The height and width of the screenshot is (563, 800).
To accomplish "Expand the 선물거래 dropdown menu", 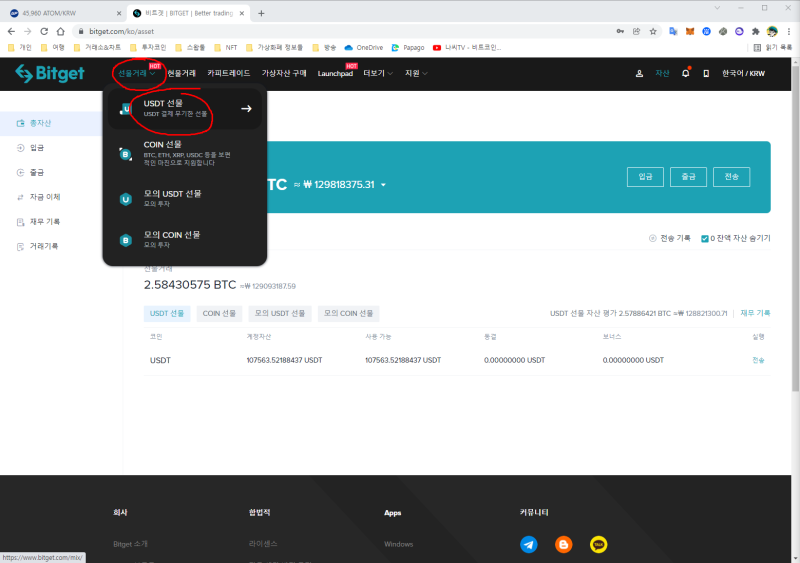I will point(137,74).
